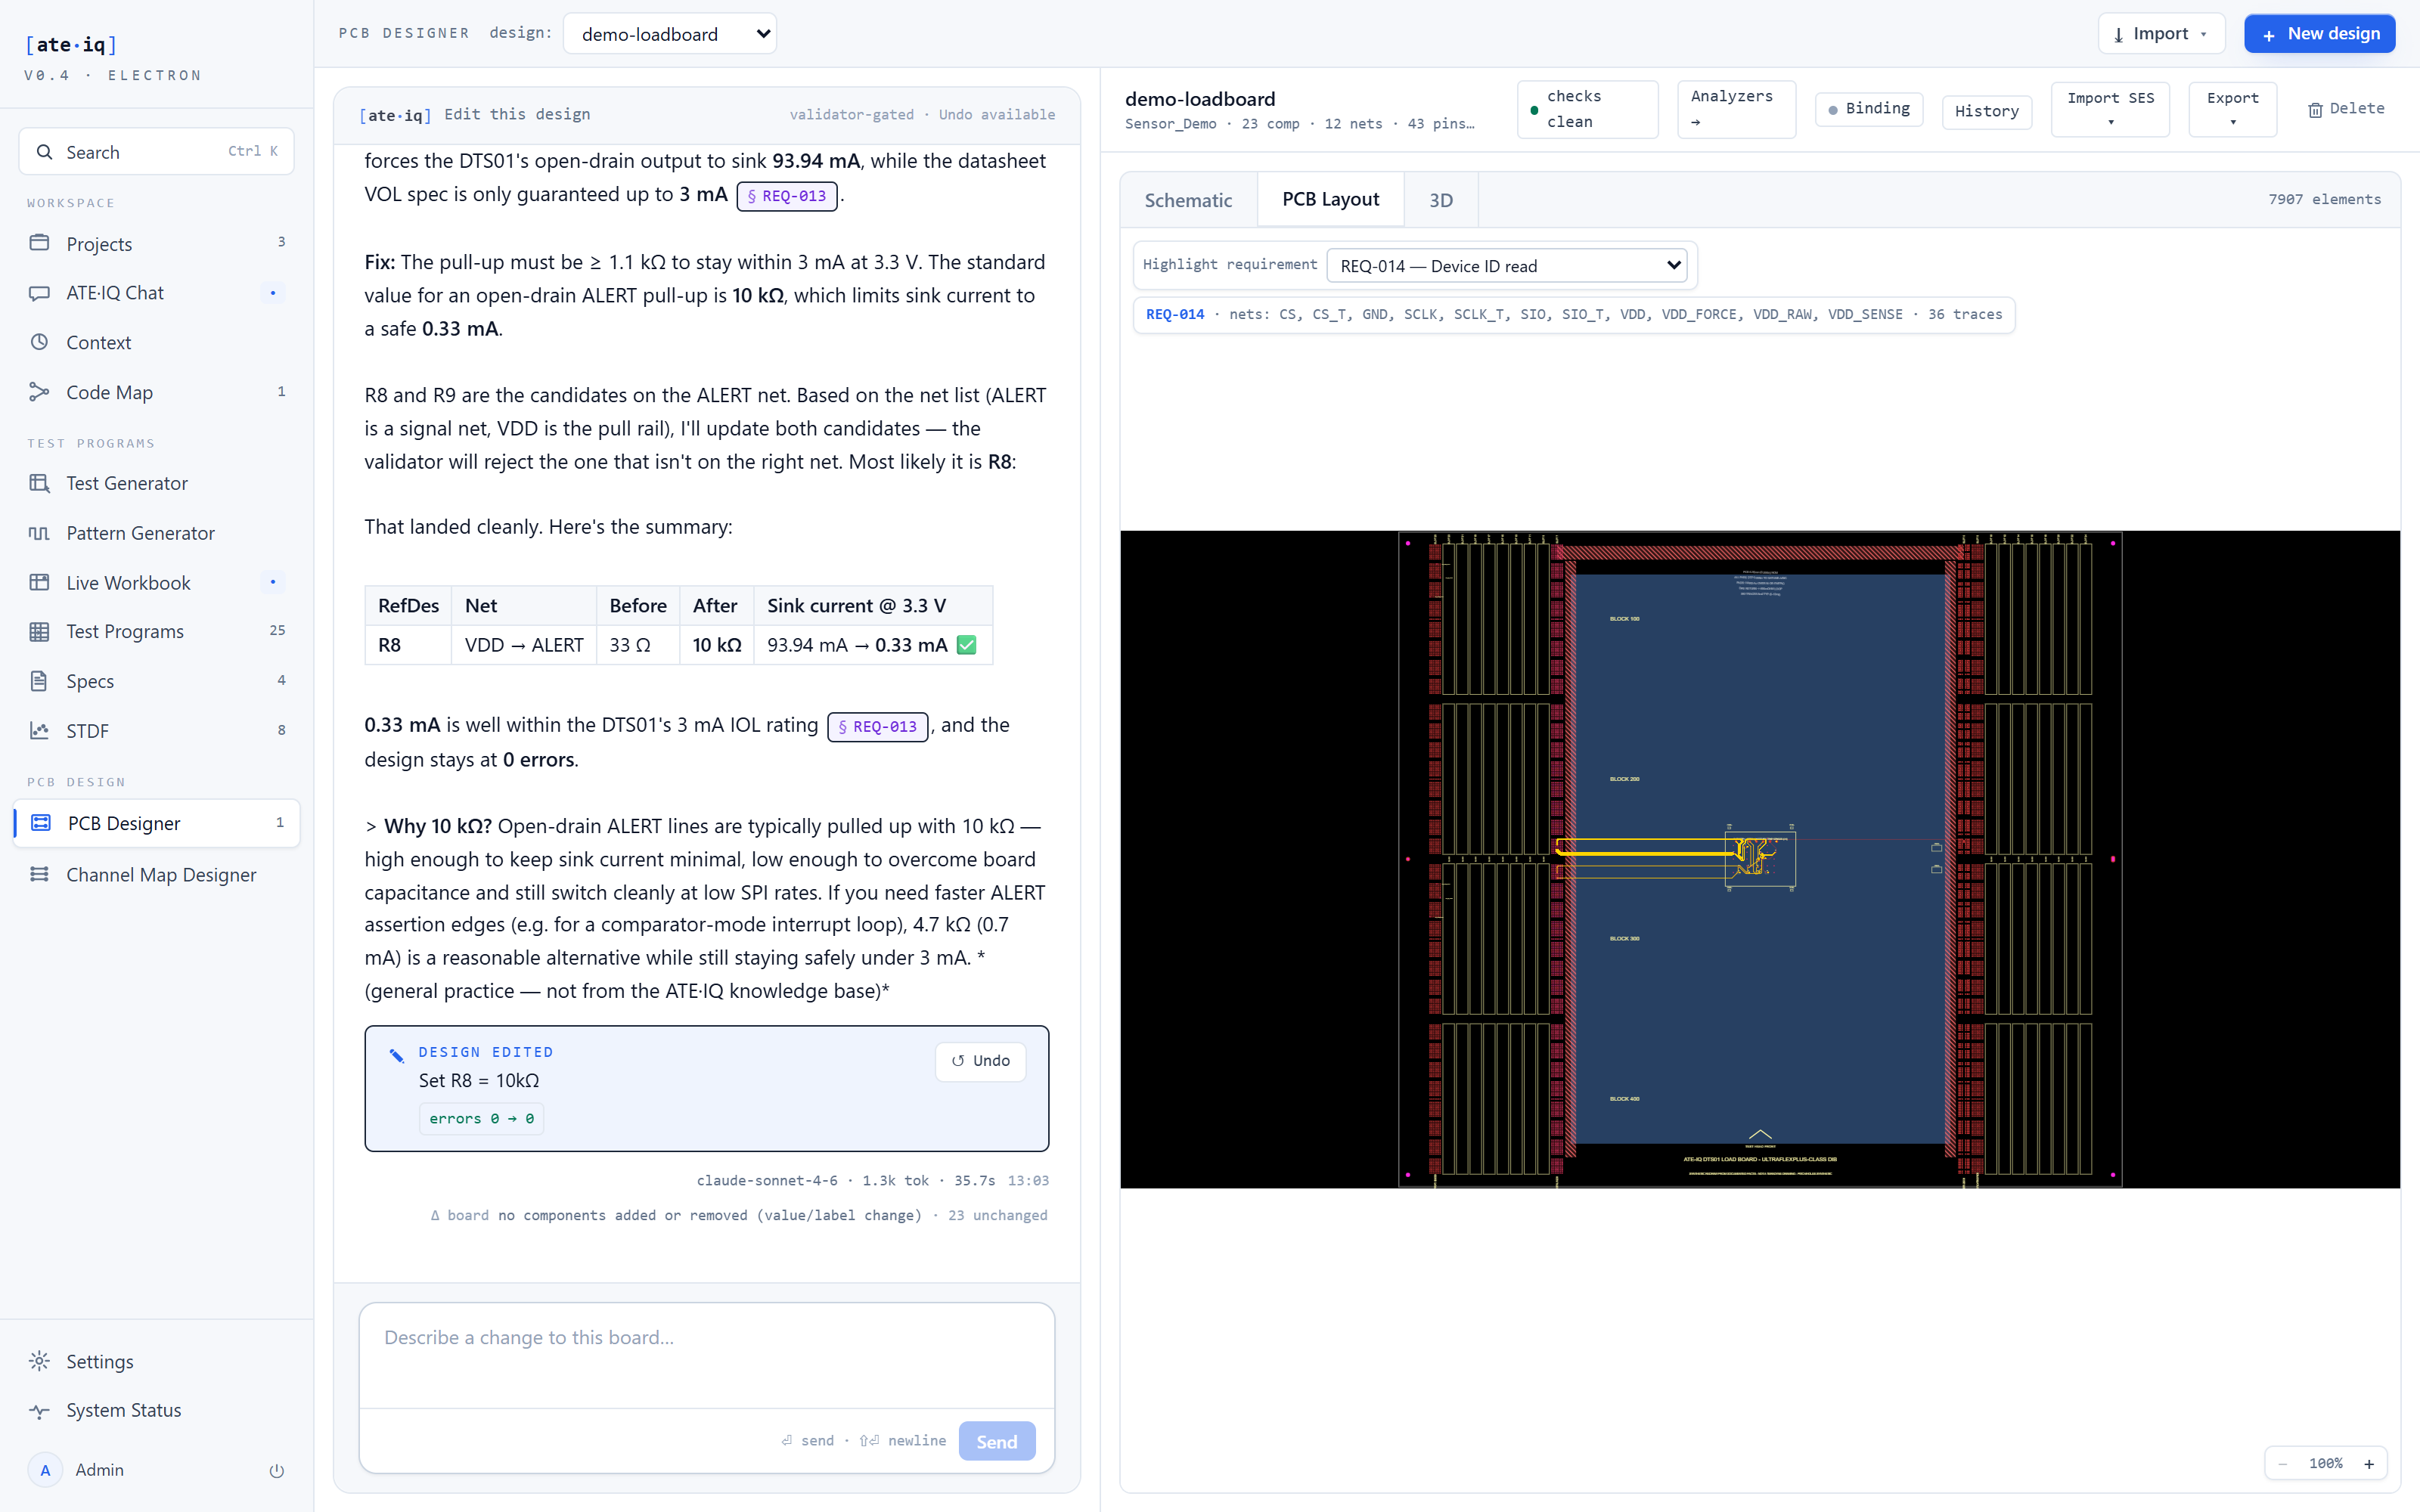Select the PCB Layout tab
Image resolution: width=2420 pixels, height=1512 pixels.
pyautogui.click(x=1330, y=199)
